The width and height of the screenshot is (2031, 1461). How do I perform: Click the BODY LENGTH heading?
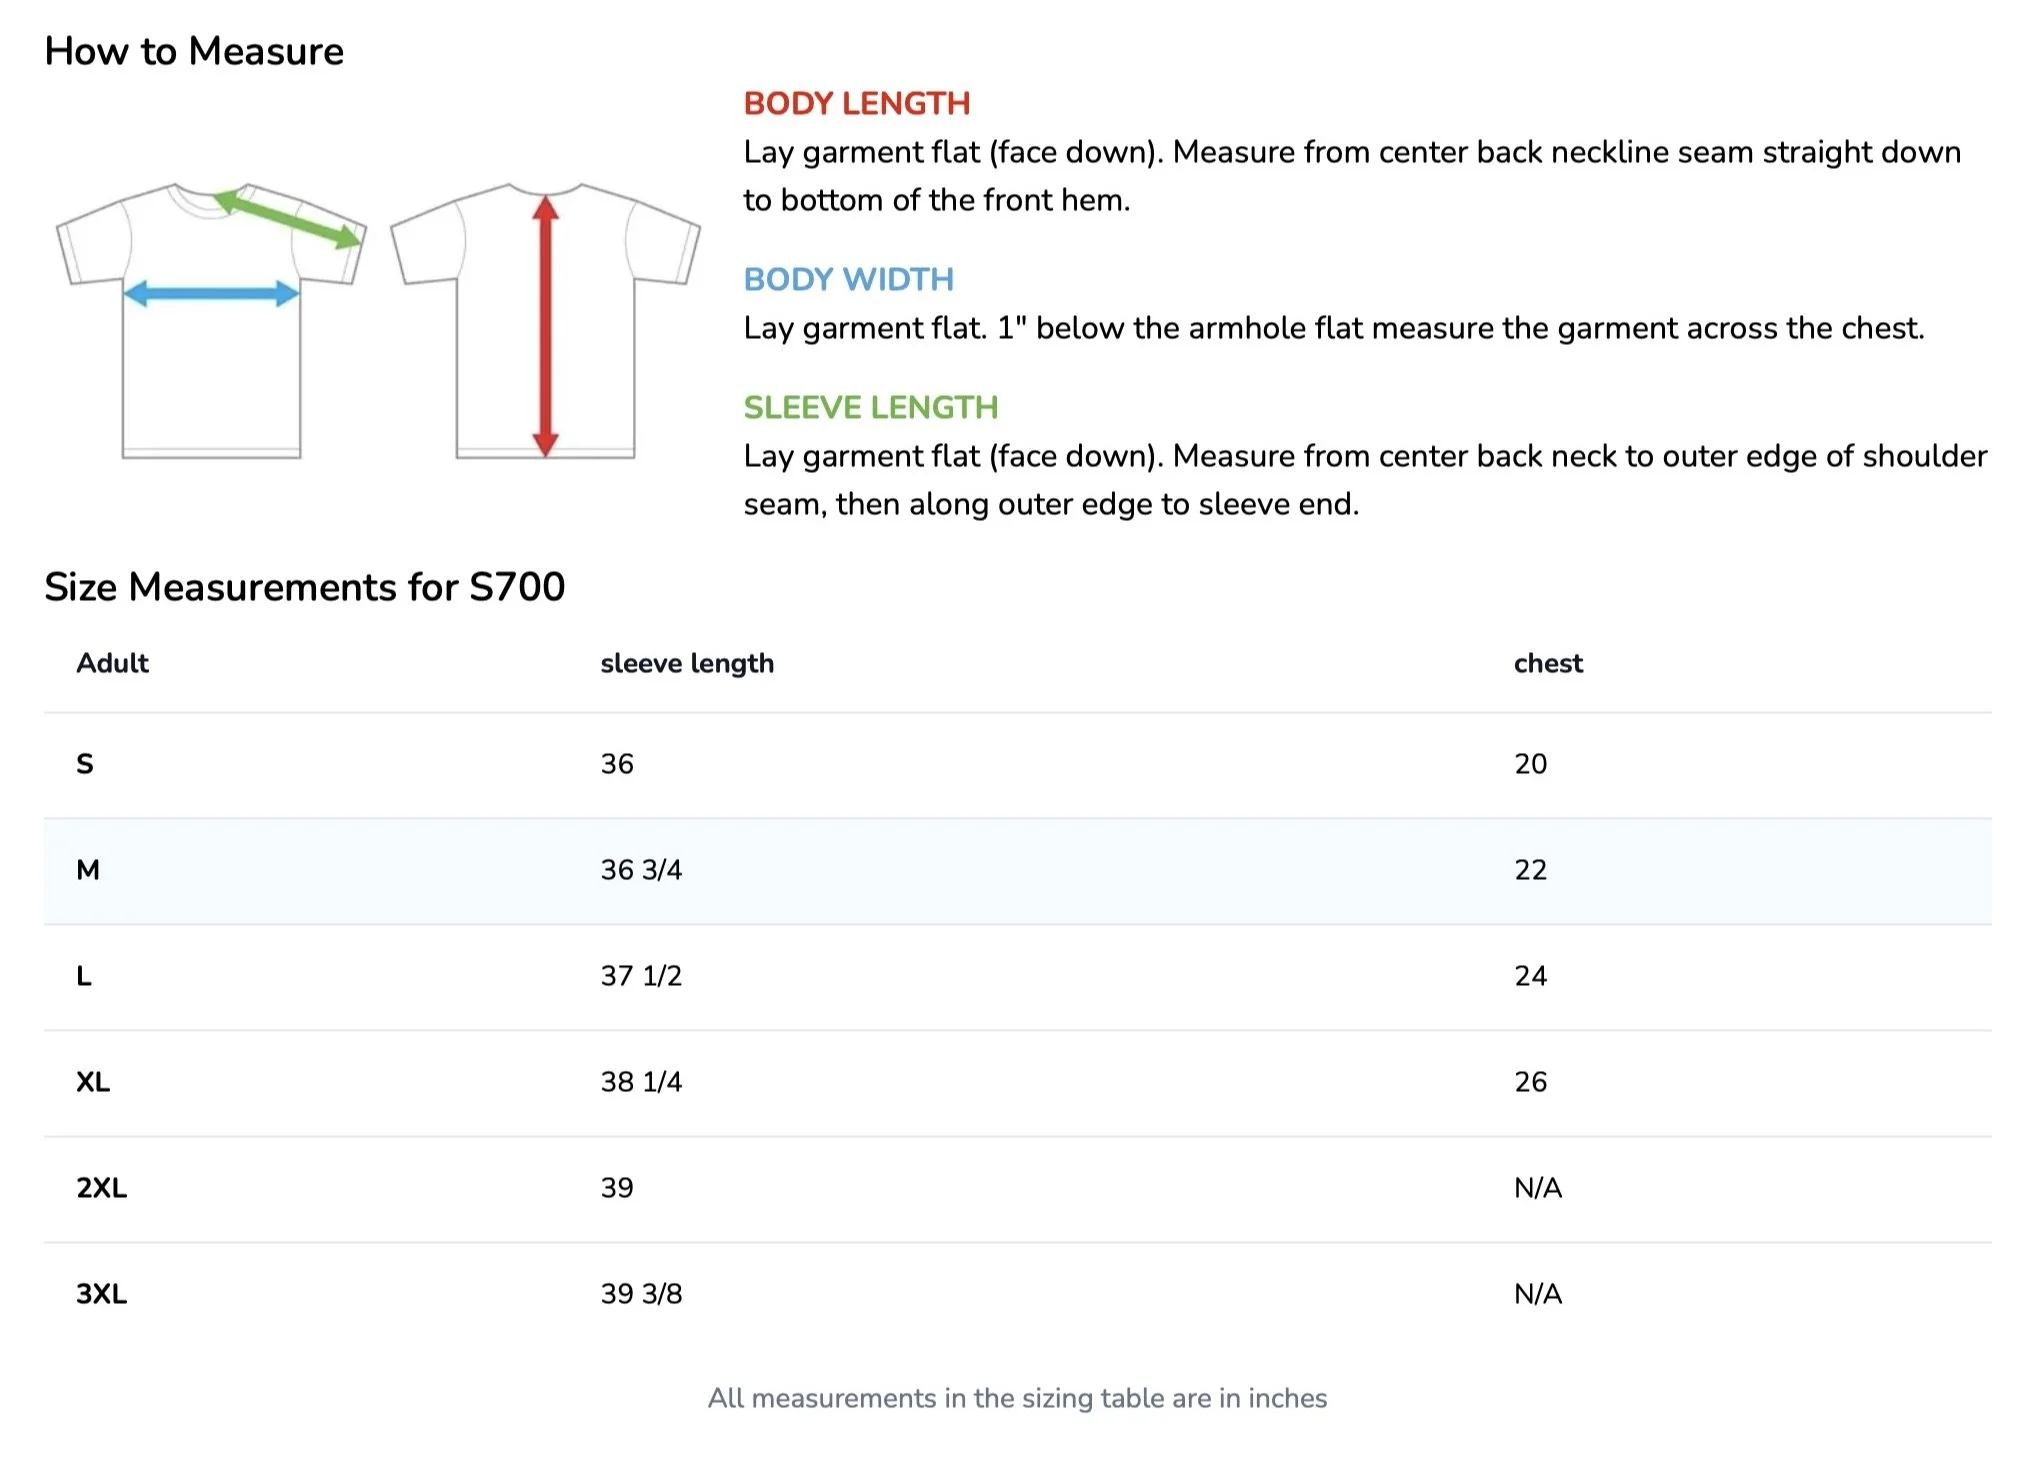click(x=857, y=103)
